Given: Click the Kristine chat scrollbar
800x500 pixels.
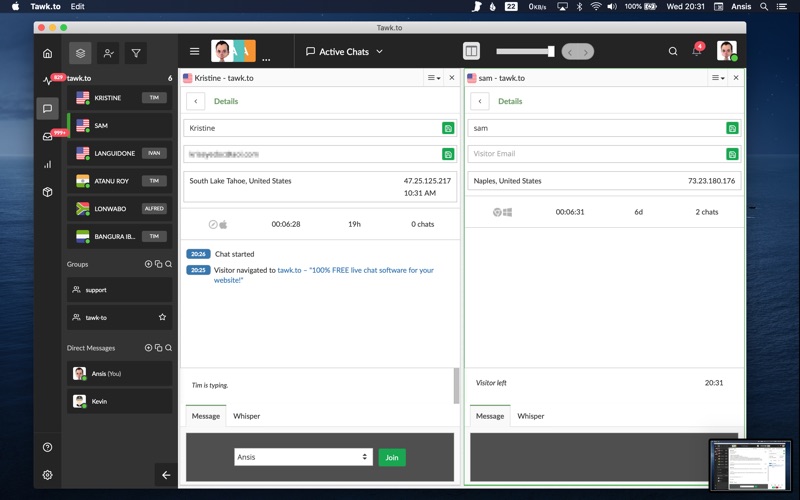Looking at the screenshot, I should [456, 386].
